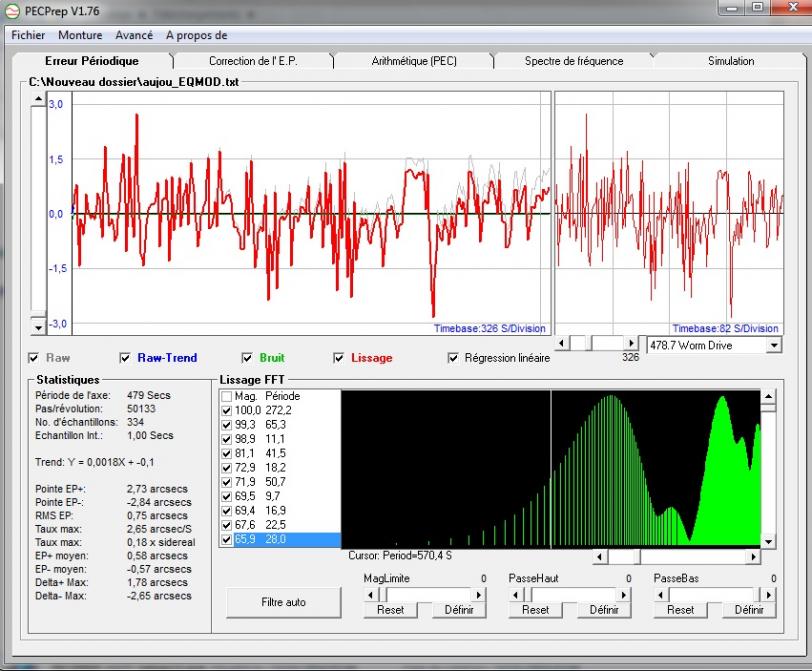This screenshot has width=812, height=671.
Task: Click the down arrow on graph vertical scale
Action: pyautogui.click(x=39, y=327)
